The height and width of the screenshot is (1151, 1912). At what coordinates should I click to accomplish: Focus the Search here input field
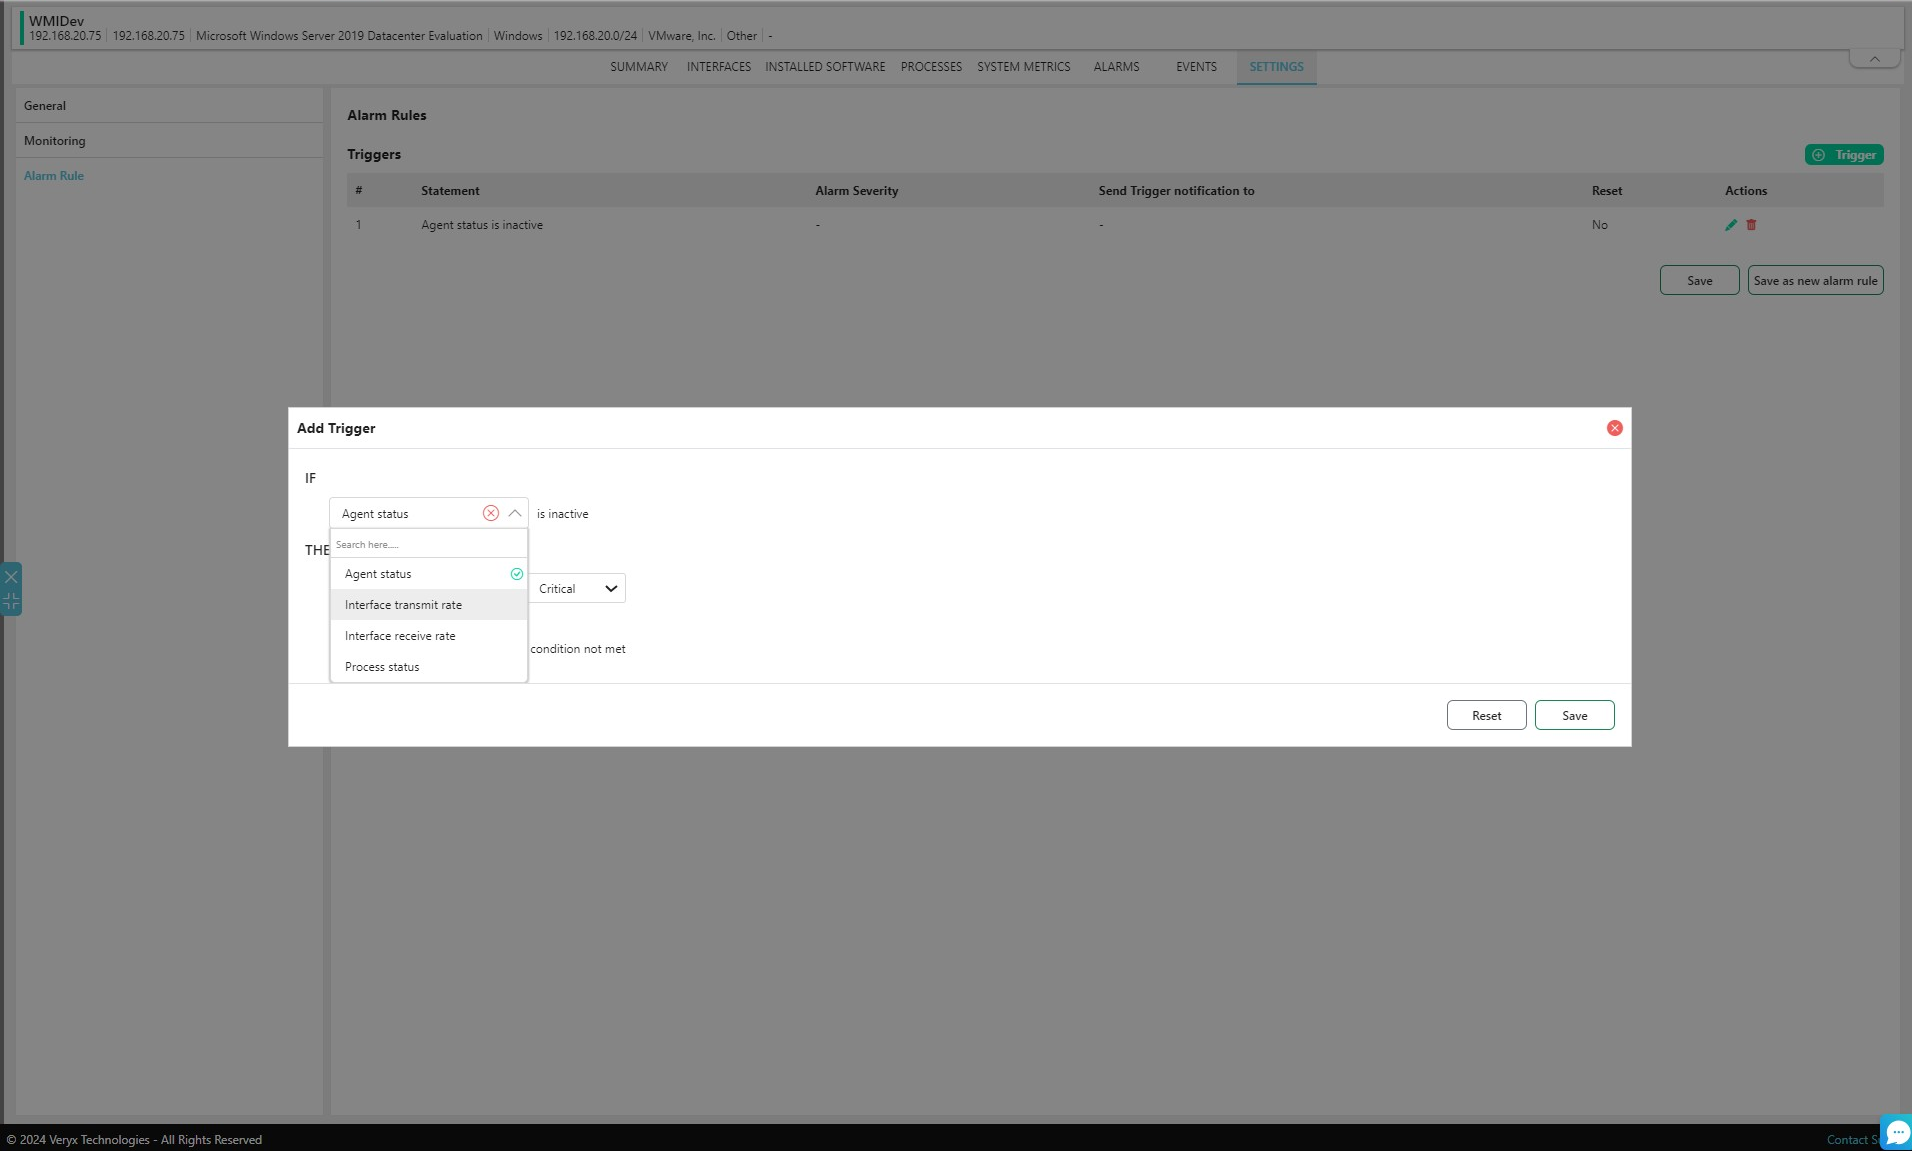428,545
